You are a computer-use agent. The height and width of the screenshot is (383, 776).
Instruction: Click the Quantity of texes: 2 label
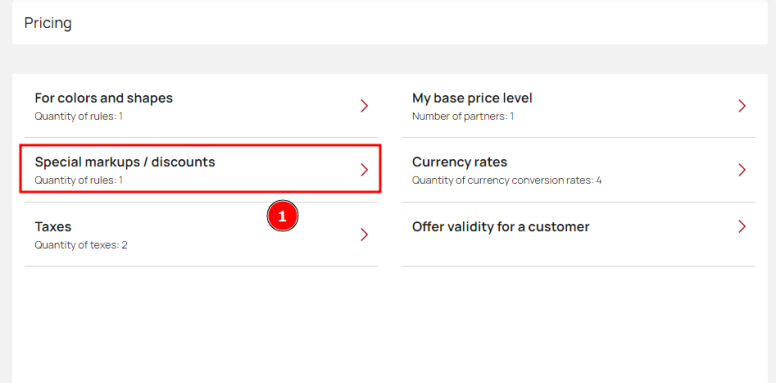[x=81, y=245]
